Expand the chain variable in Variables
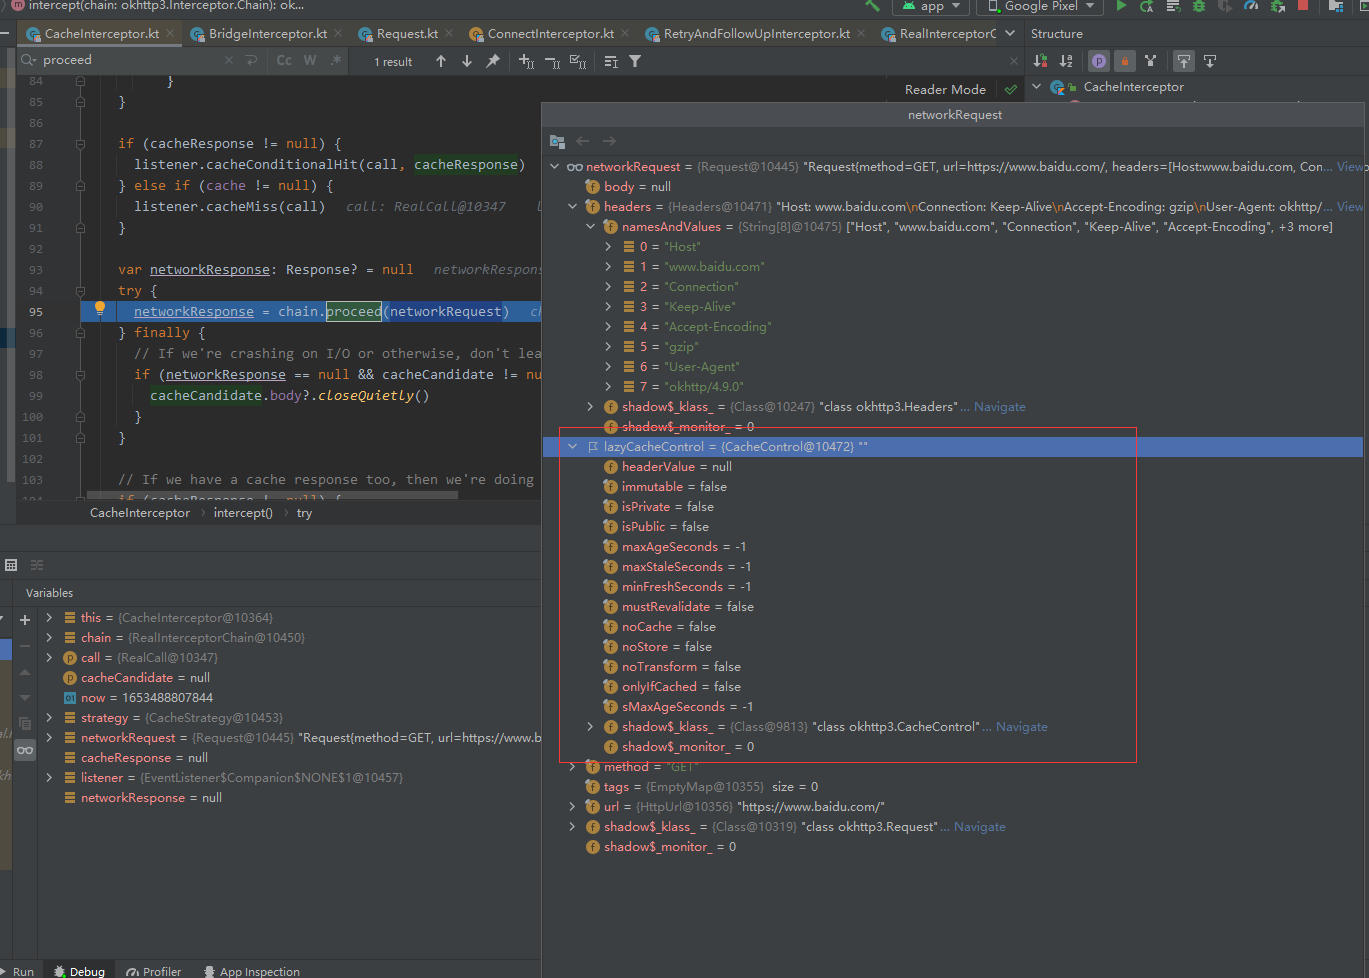 coord(49,638)
